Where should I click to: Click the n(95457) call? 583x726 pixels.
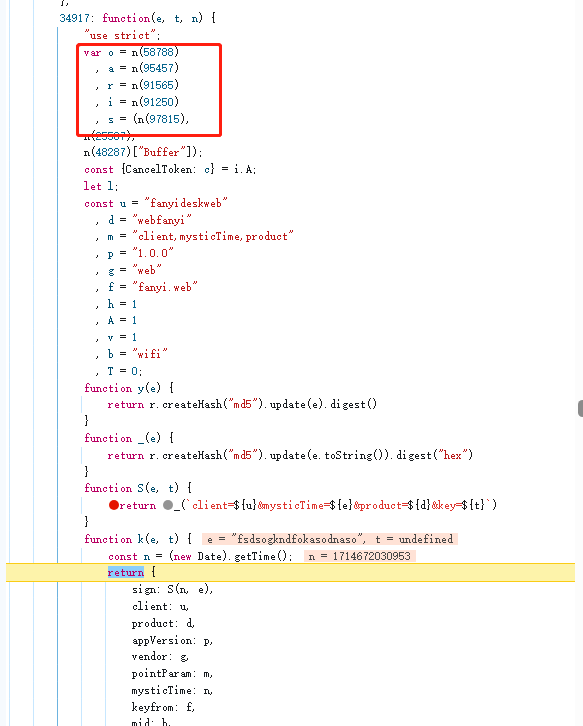[x=155, y=68]
